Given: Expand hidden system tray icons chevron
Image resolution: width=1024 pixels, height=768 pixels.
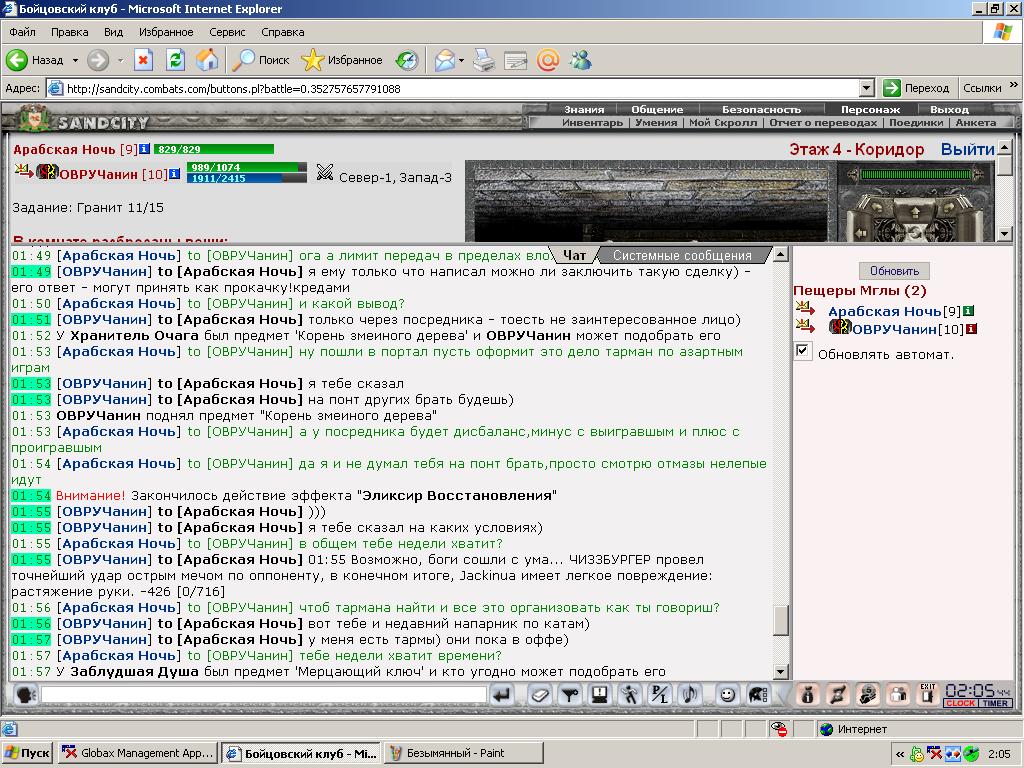Looking at the screenshot, I should [900, 754].
